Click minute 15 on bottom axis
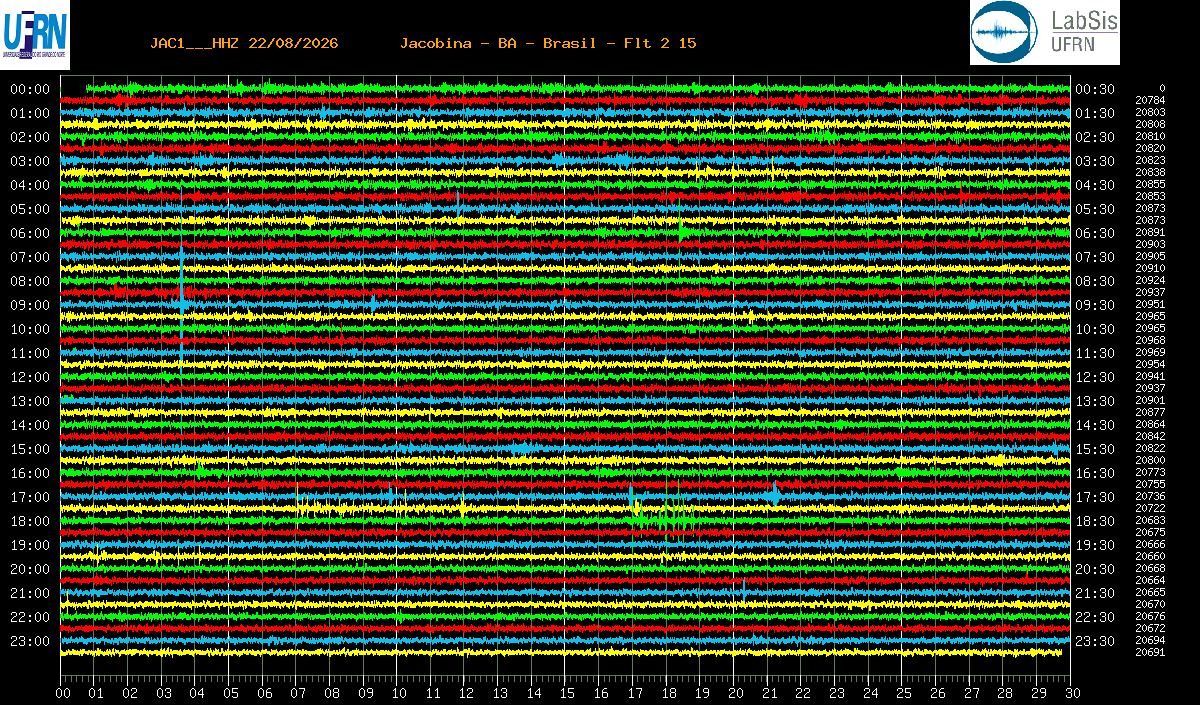 click(x=566, y=693)
